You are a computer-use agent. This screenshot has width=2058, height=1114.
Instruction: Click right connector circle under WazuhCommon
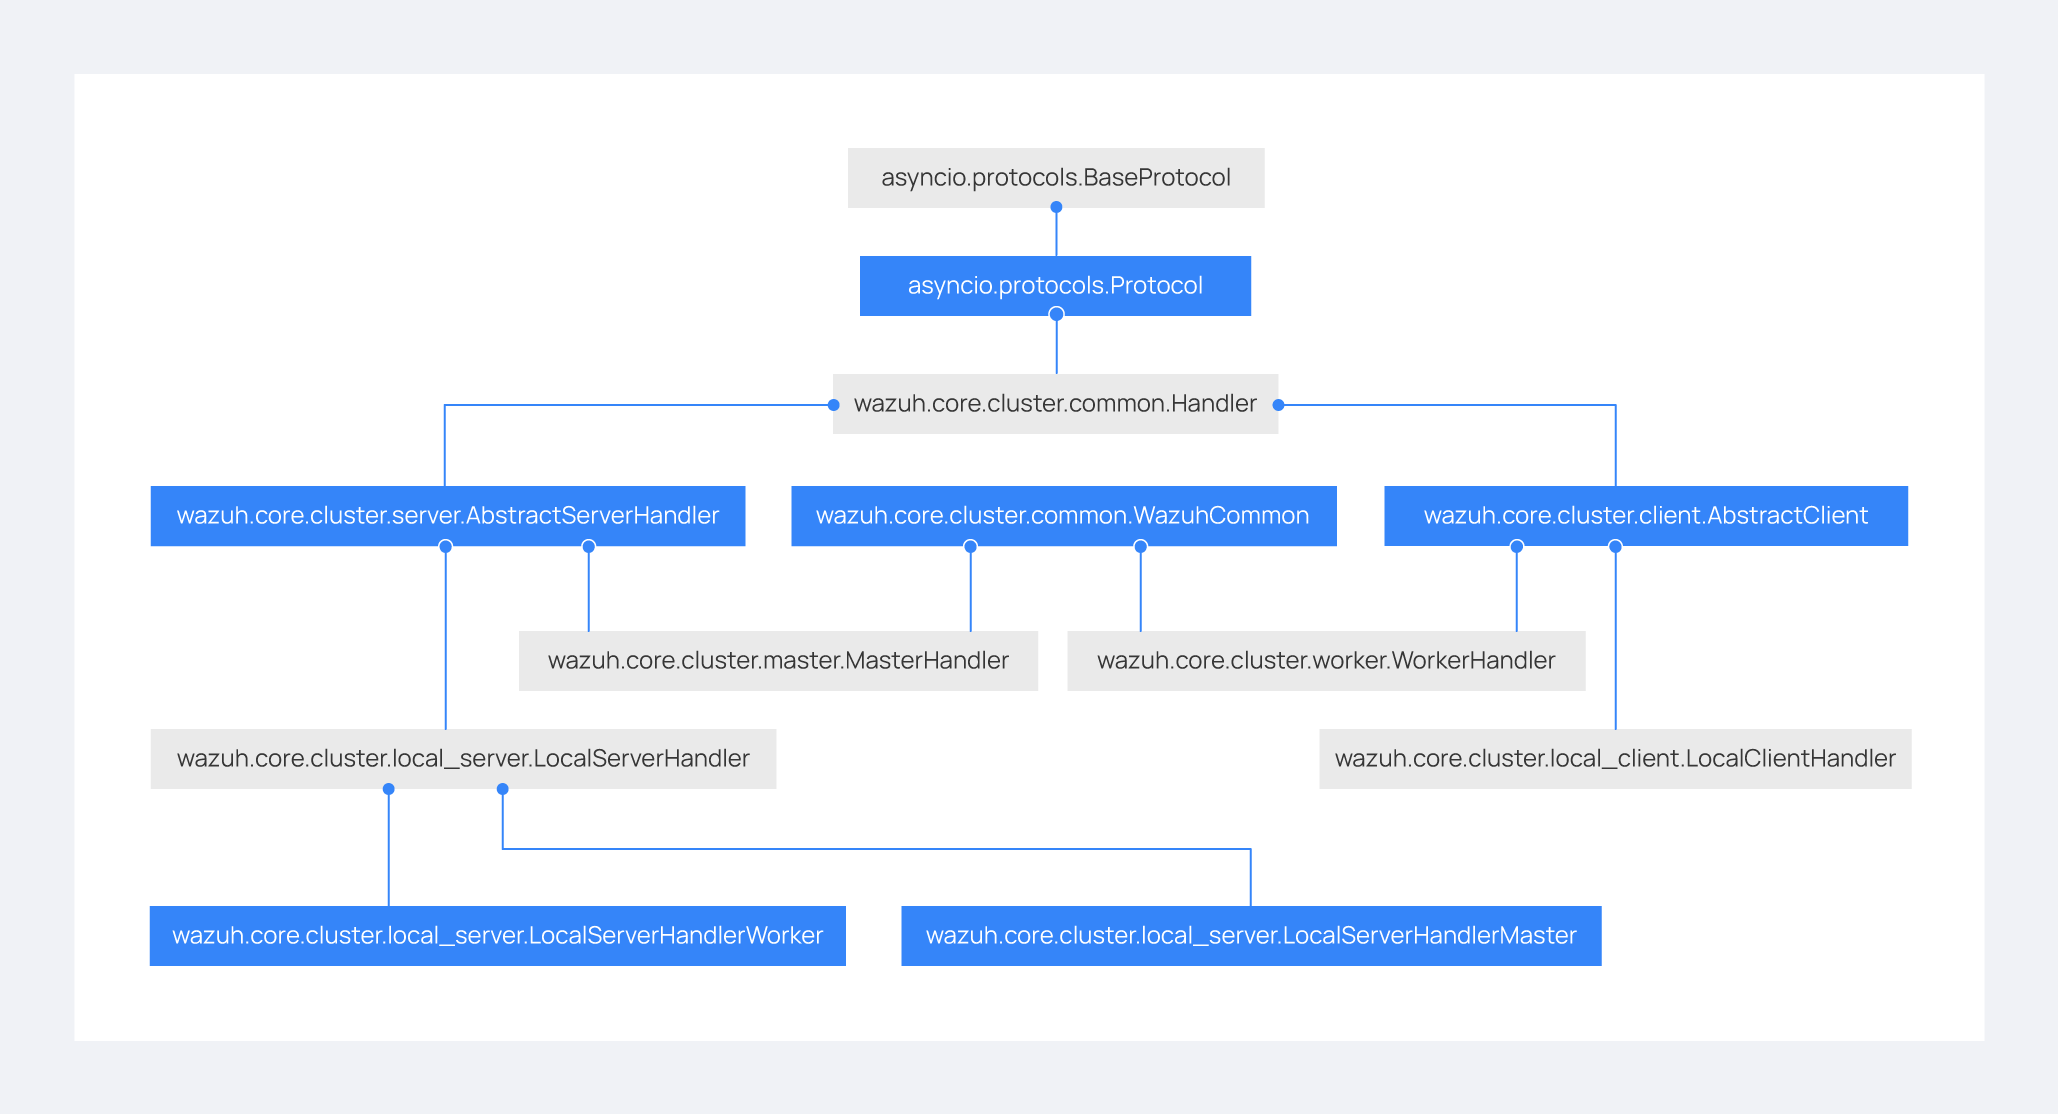point(1140,546)
